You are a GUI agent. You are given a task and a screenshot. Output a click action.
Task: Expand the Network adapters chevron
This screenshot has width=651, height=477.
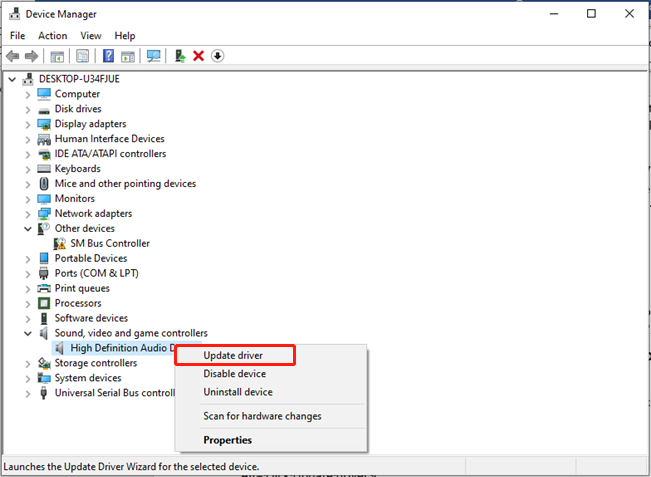click(27, 215)
